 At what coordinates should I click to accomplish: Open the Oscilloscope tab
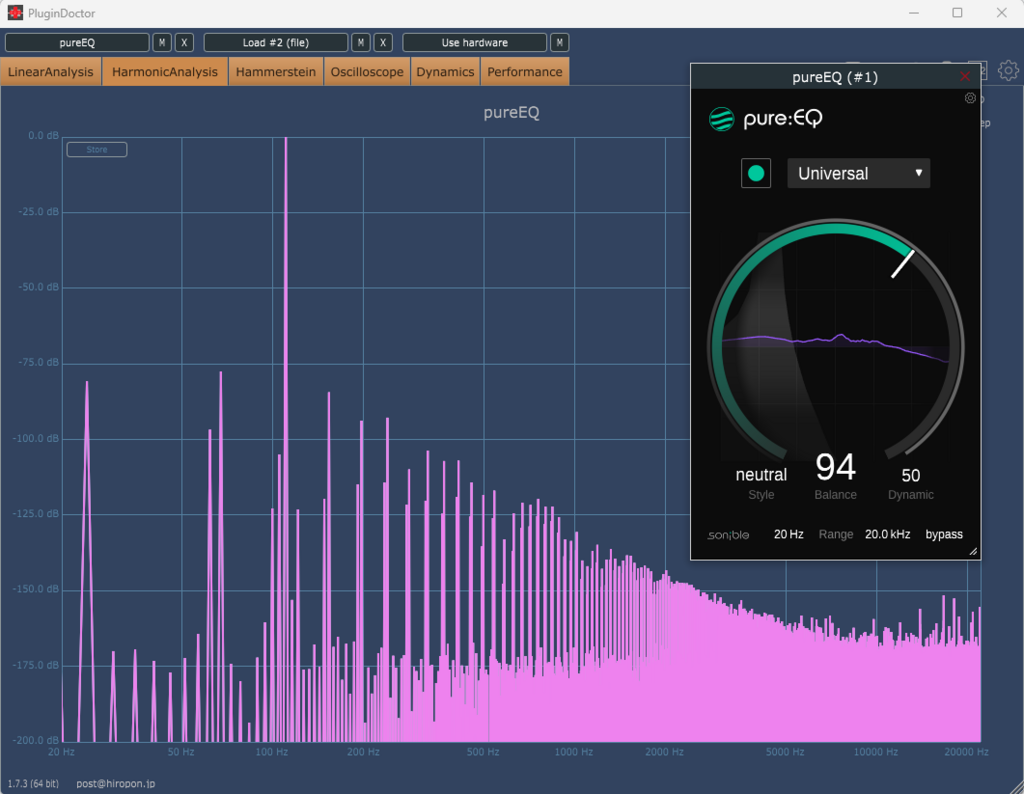(x=367, y=72)
